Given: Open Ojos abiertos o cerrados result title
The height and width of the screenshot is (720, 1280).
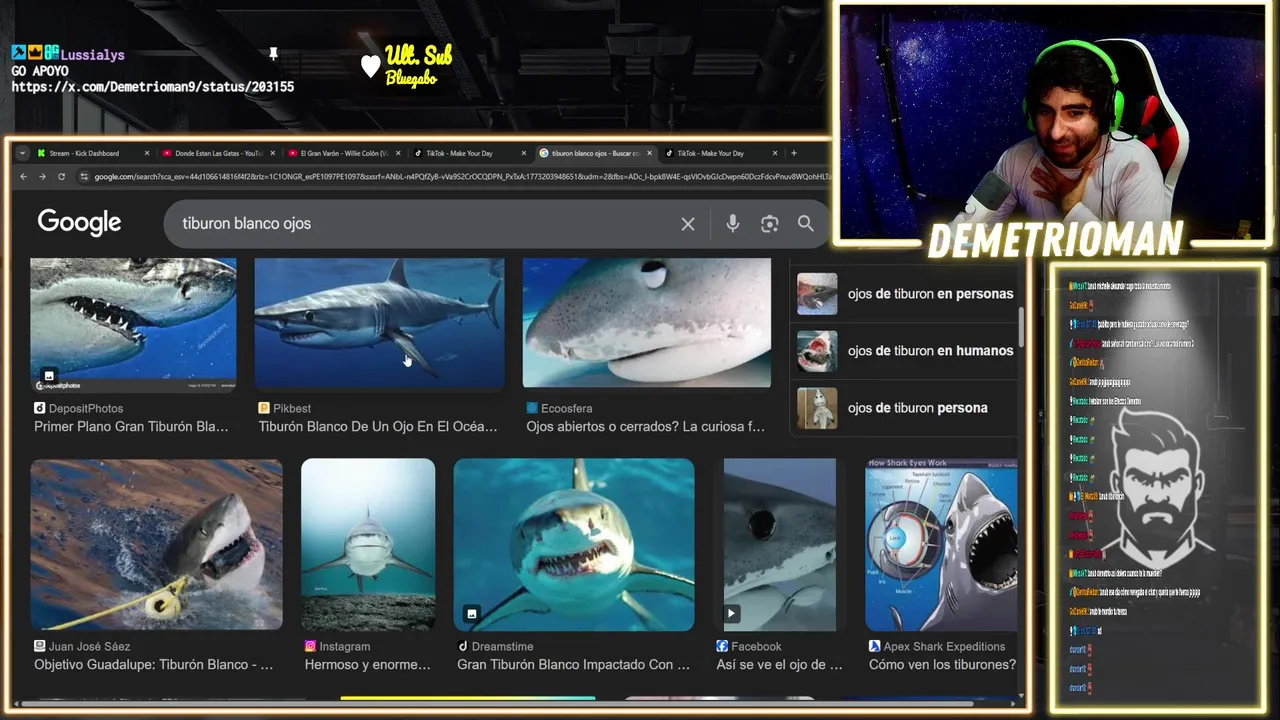Looking at the screenshot, I should point(646,426).
